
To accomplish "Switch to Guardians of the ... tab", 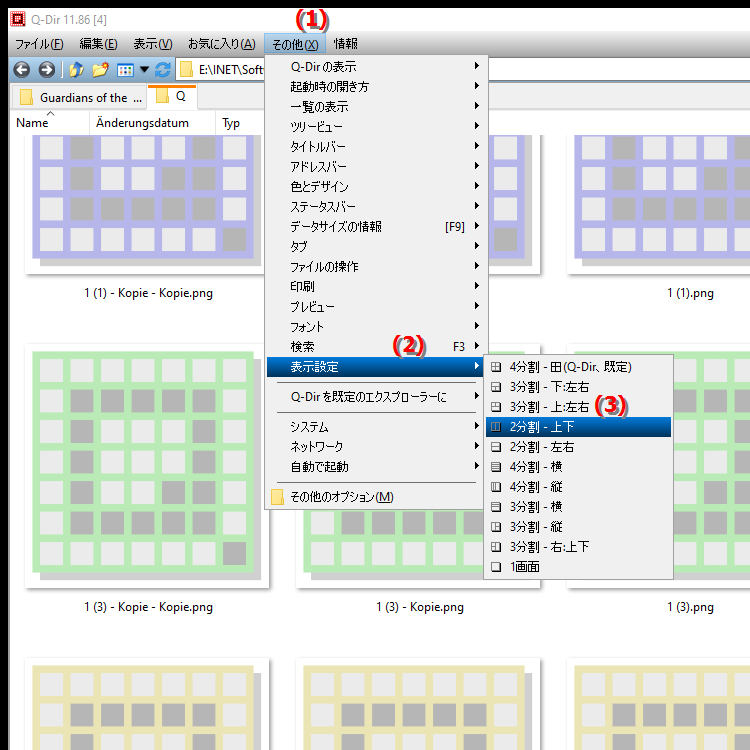I will click(79, 98).
